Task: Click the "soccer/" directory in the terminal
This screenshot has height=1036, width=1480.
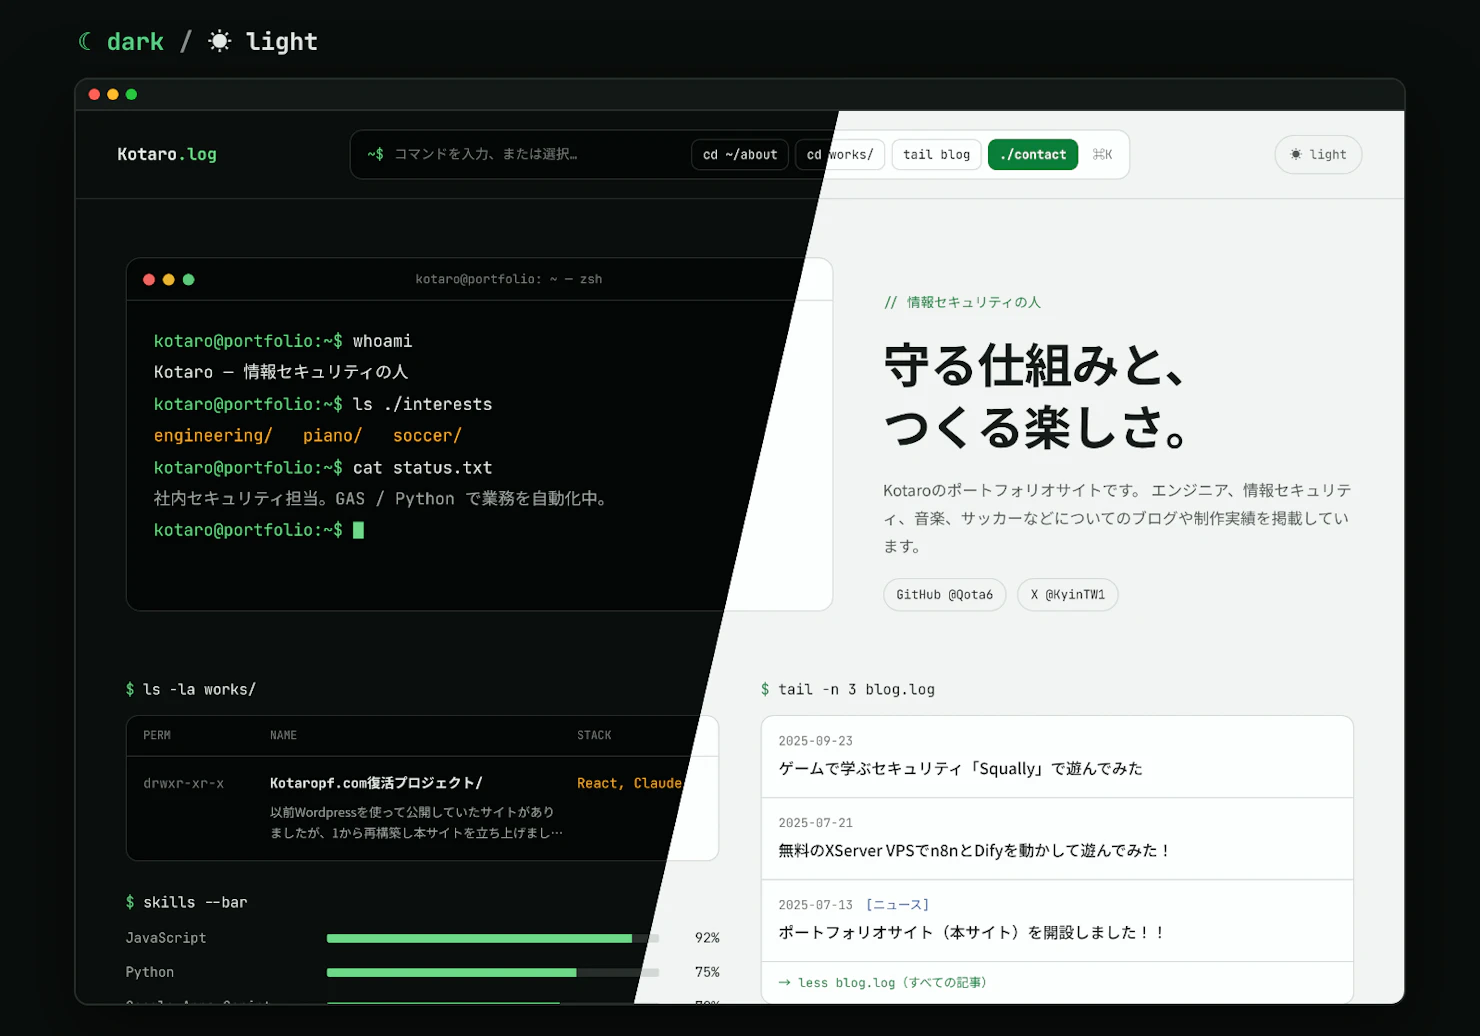Action: point(428,436)
